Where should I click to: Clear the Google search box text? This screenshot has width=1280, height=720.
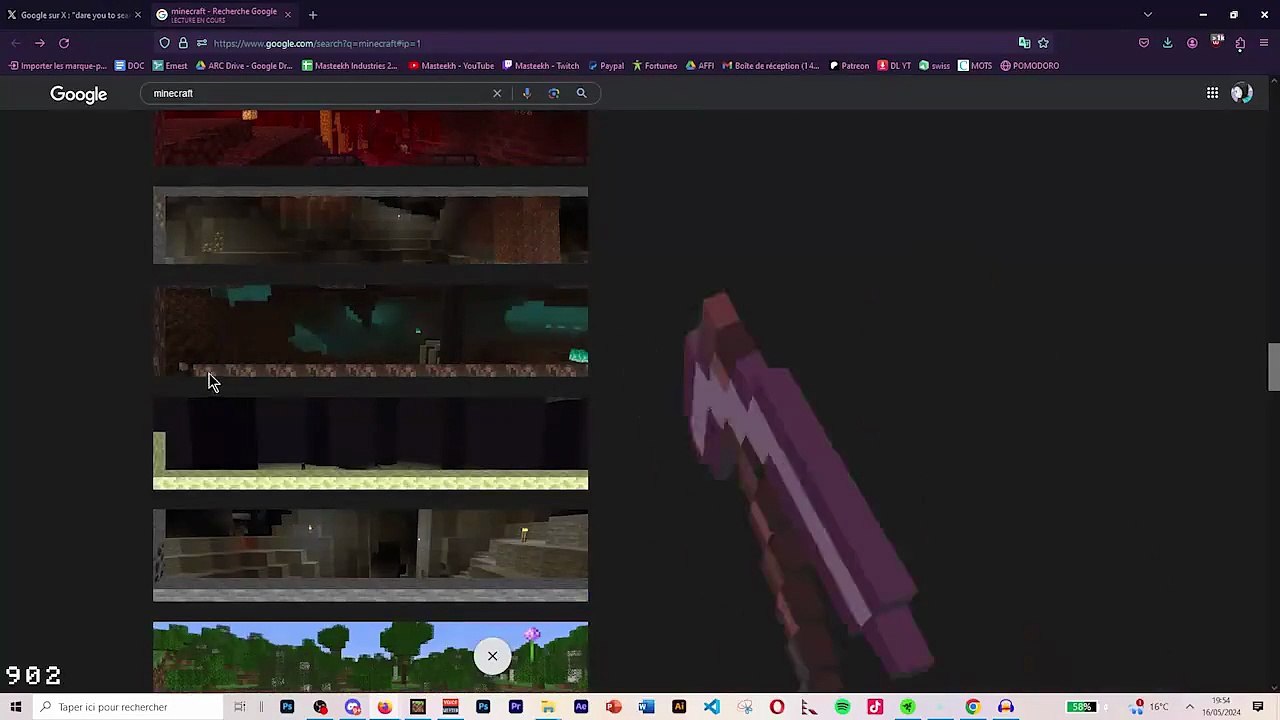click(x=497, y=93)
